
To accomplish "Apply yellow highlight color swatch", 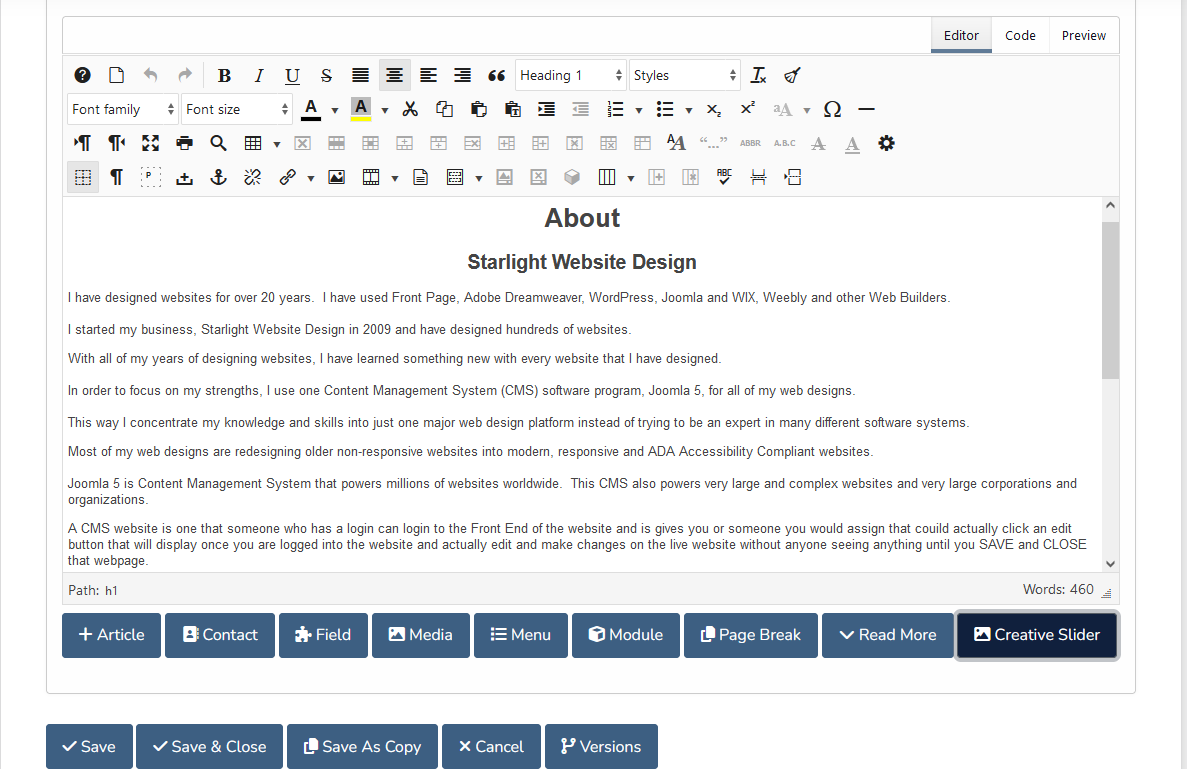I will 361,109.
